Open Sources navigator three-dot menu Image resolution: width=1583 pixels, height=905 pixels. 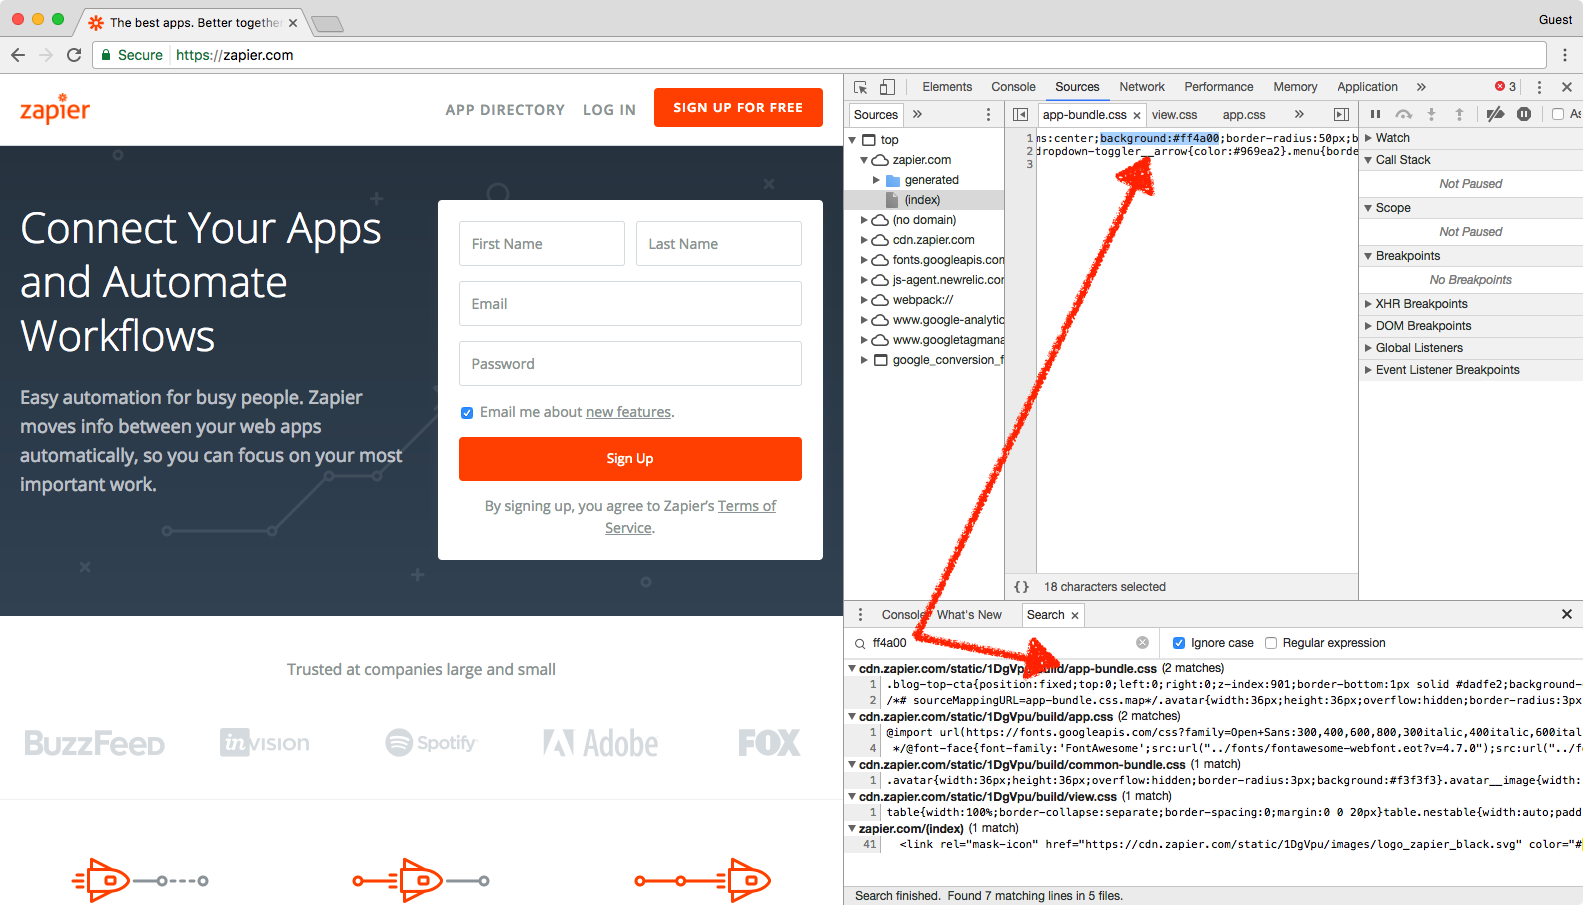point(988,115)
